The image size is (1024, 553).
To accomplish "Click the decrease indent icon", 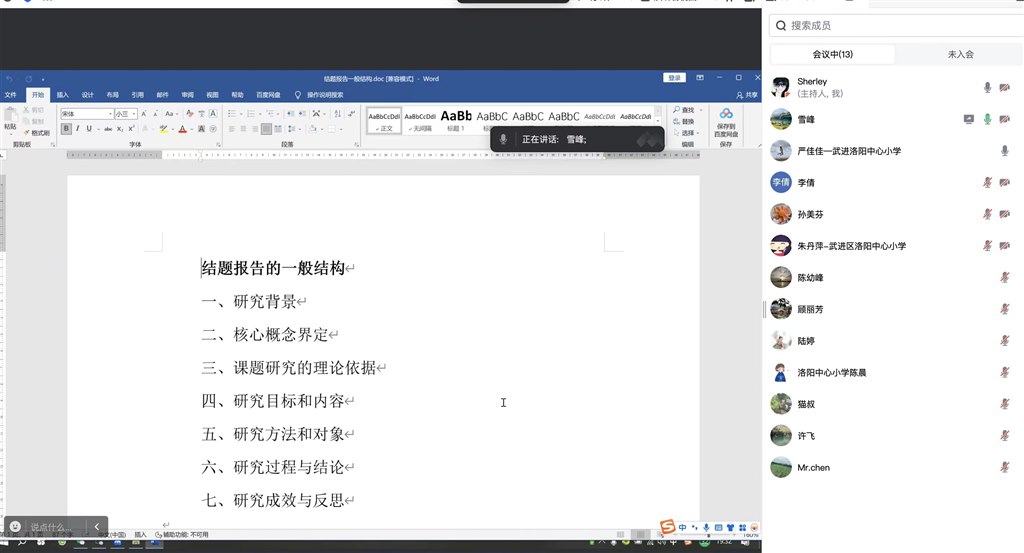I will pyautogui.click(x=290, y=114).
